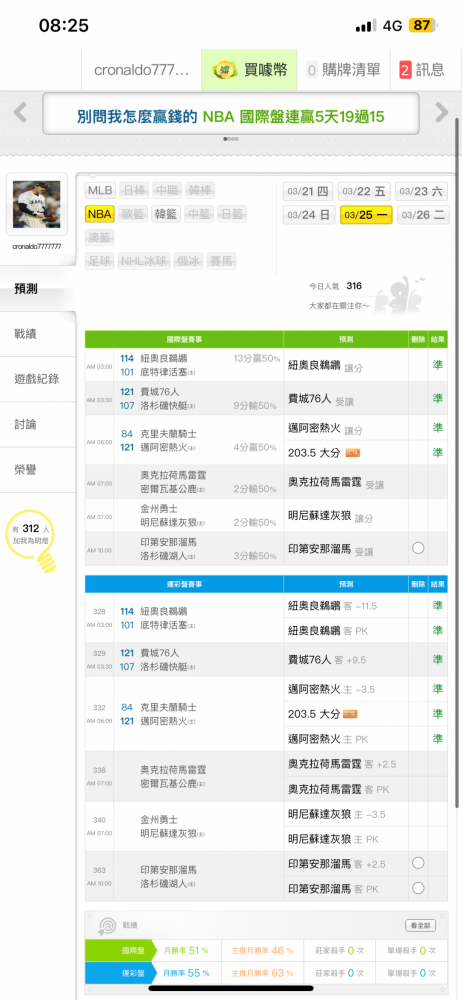Viewport: 462px width, 1000px height.
Task: Choose date 03/21 四
Action: [309, 191]
